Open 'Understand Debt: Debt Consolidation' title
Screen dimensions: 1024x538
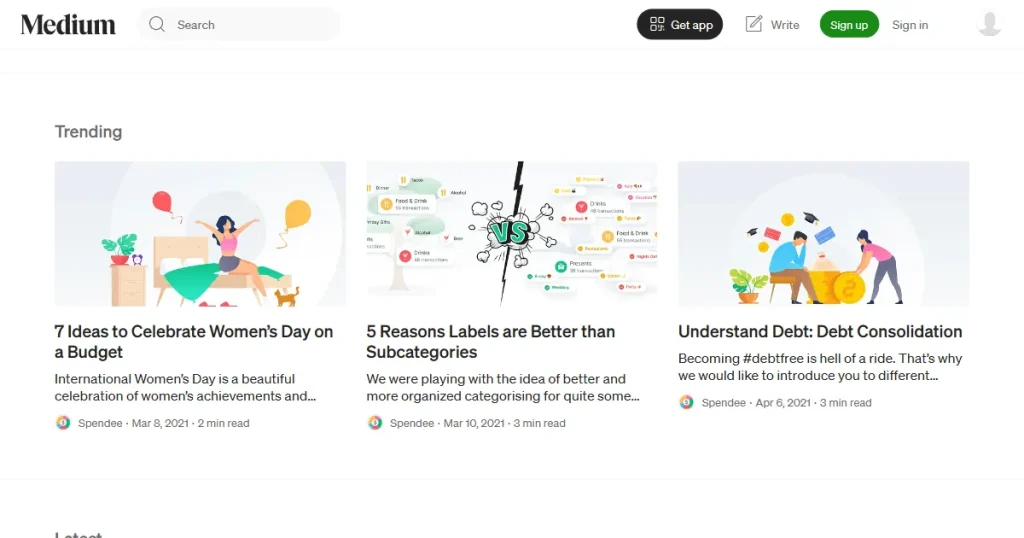point(820,332)
